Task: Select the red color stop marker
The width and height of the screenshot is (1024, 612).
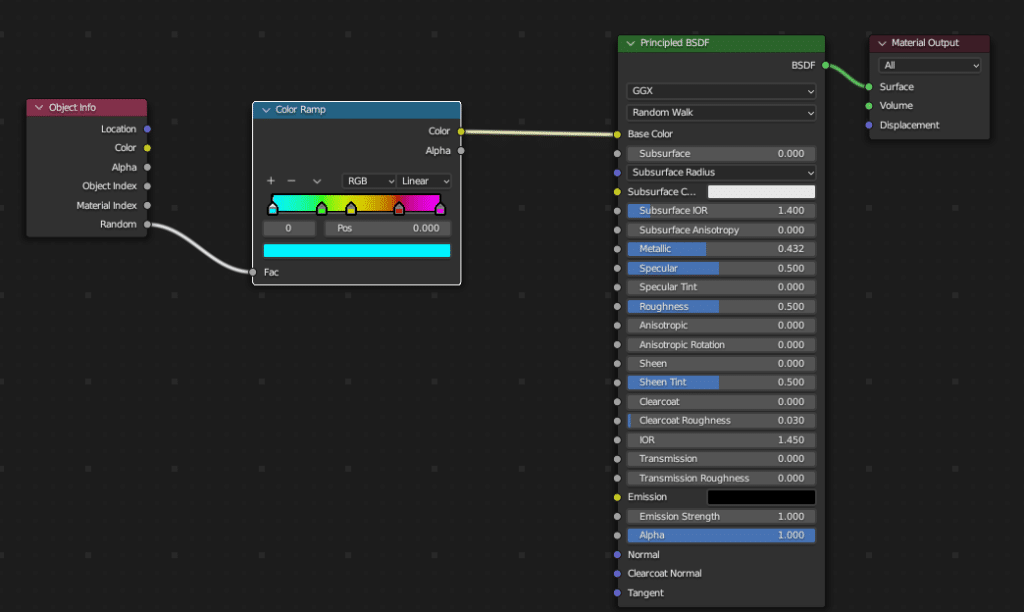Action: coord(399,209)
